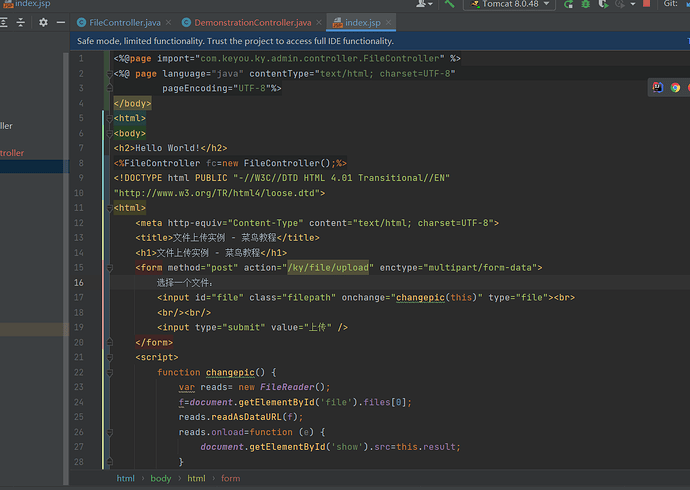Image resolution: width=690 pixels, height=490 pixels.
Task: Switch to the DemonstrationController.java tab
Action: click(x=253, y=22)
